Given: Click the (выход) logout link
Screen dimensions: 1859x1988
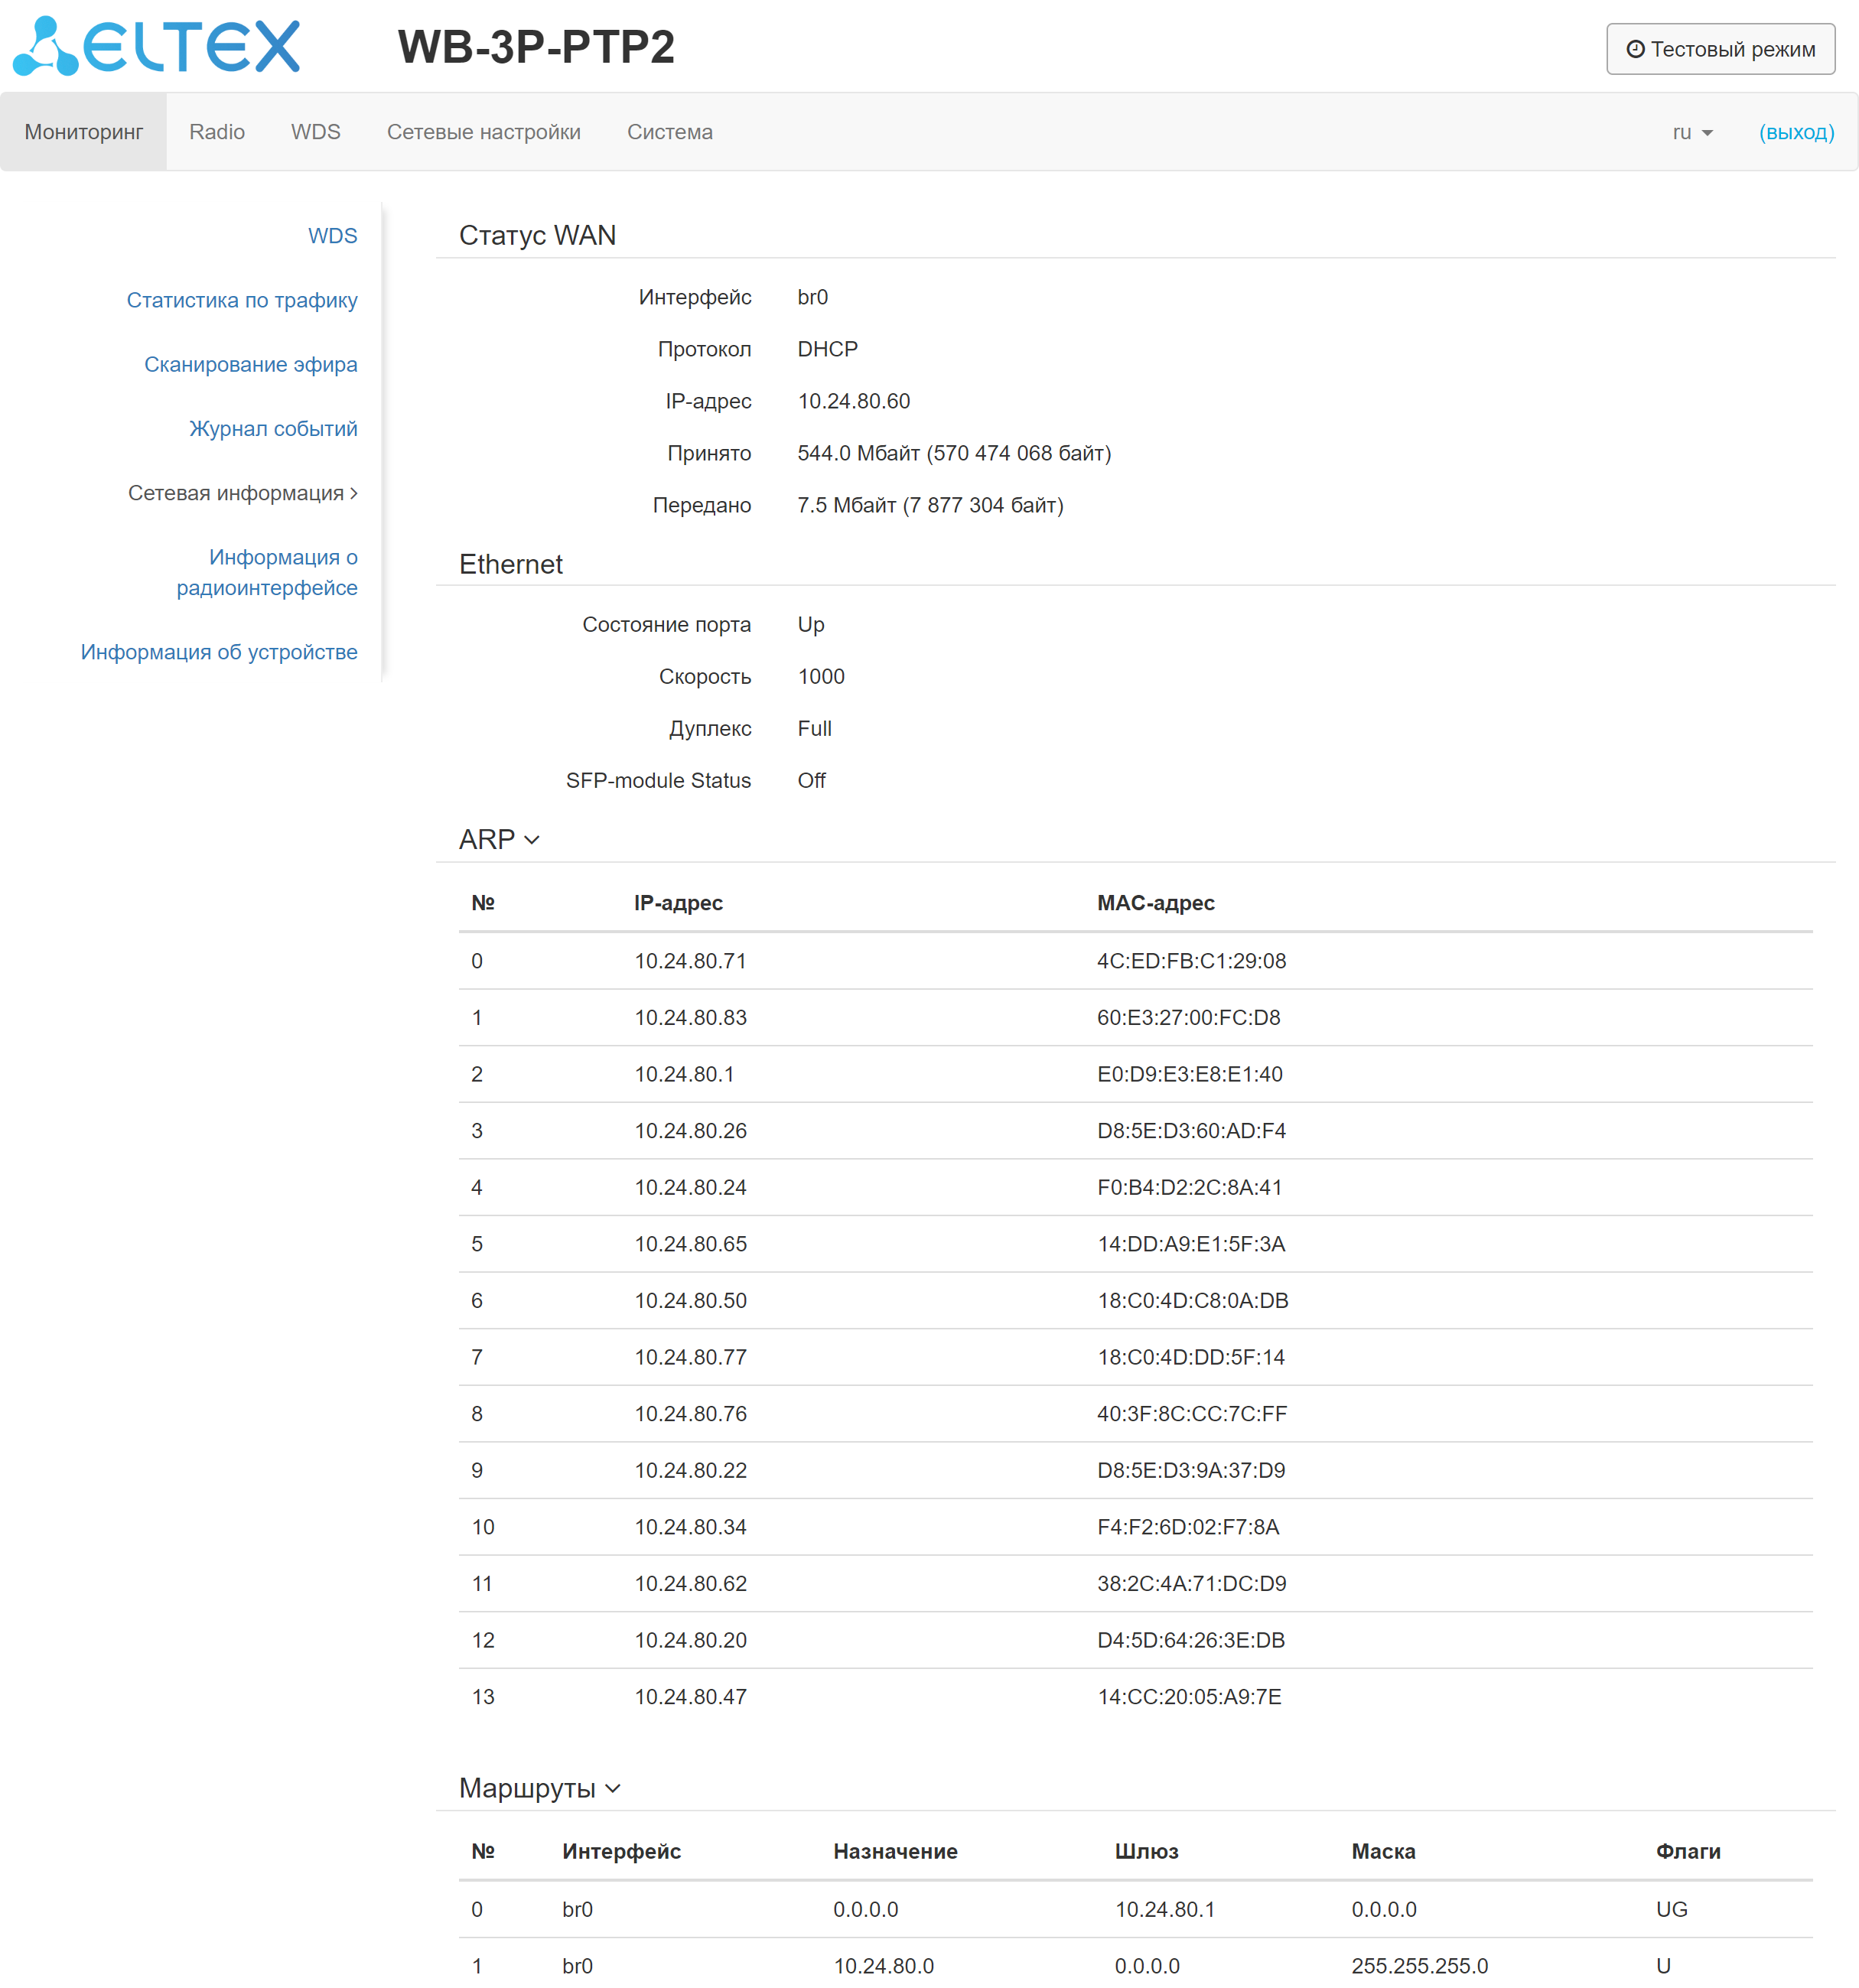Looking at the screenshot, I should coord(1796,132).
